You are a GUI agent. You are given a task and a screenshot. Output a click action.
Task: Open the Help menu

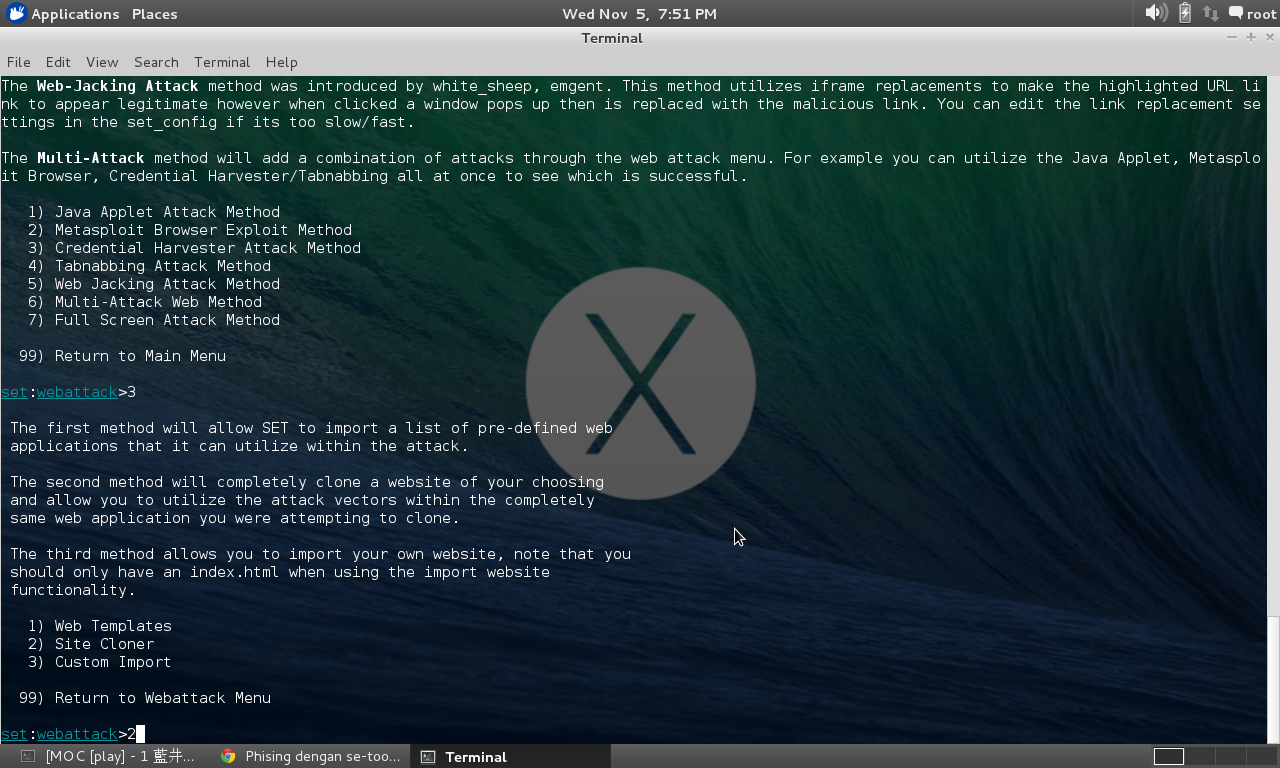tap(281, 62)
